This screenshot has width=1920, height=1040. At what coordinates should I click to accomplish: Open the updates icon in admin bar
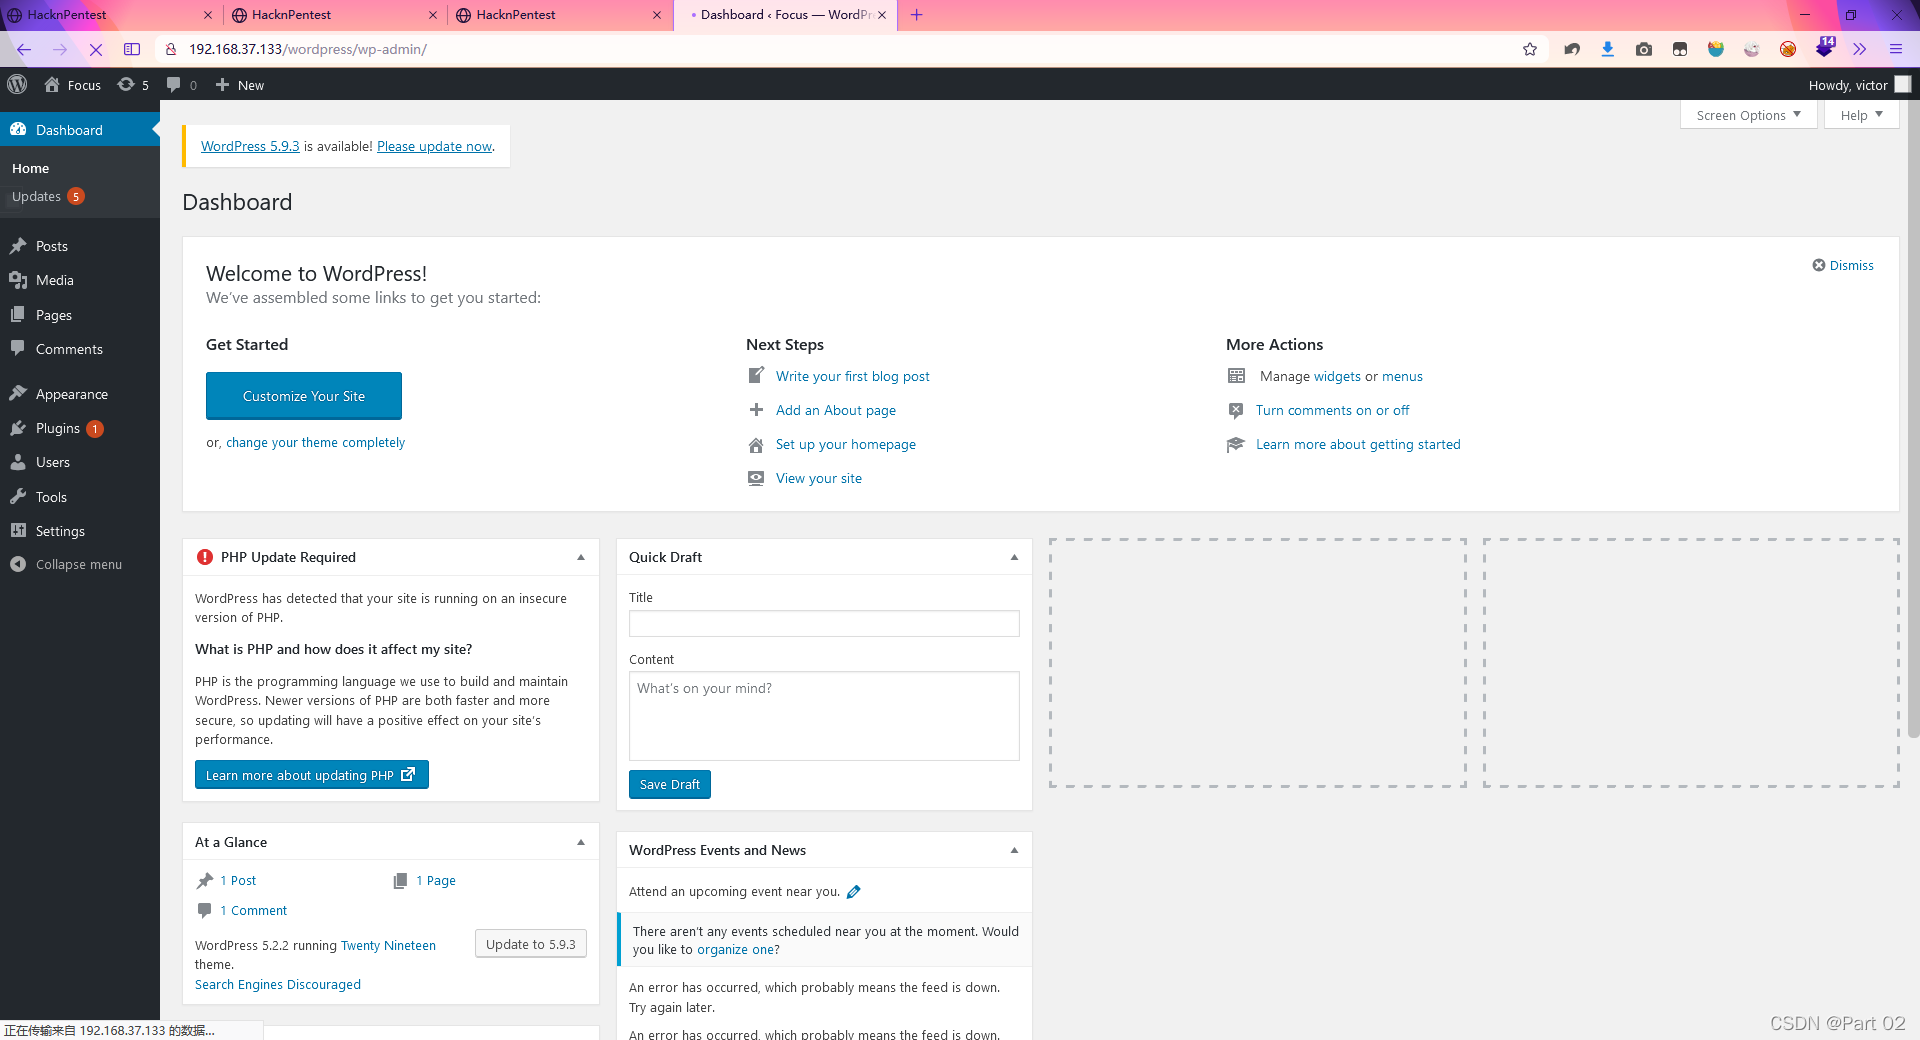pyautogui.click(x=132, y=85)
